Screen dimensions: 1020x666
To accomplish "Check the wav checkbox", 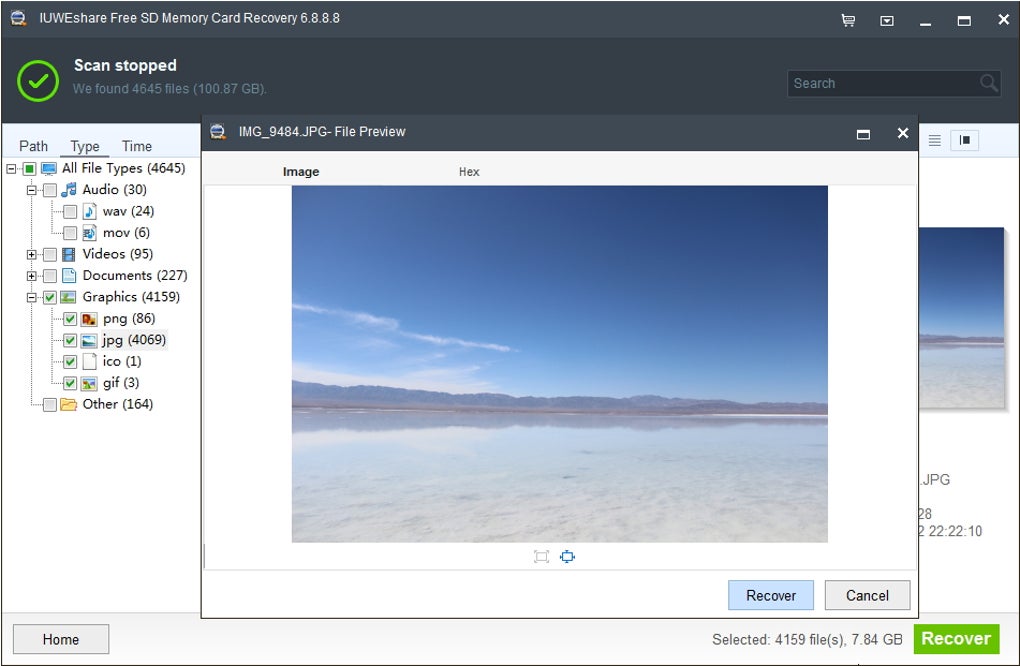I will 70,212.
